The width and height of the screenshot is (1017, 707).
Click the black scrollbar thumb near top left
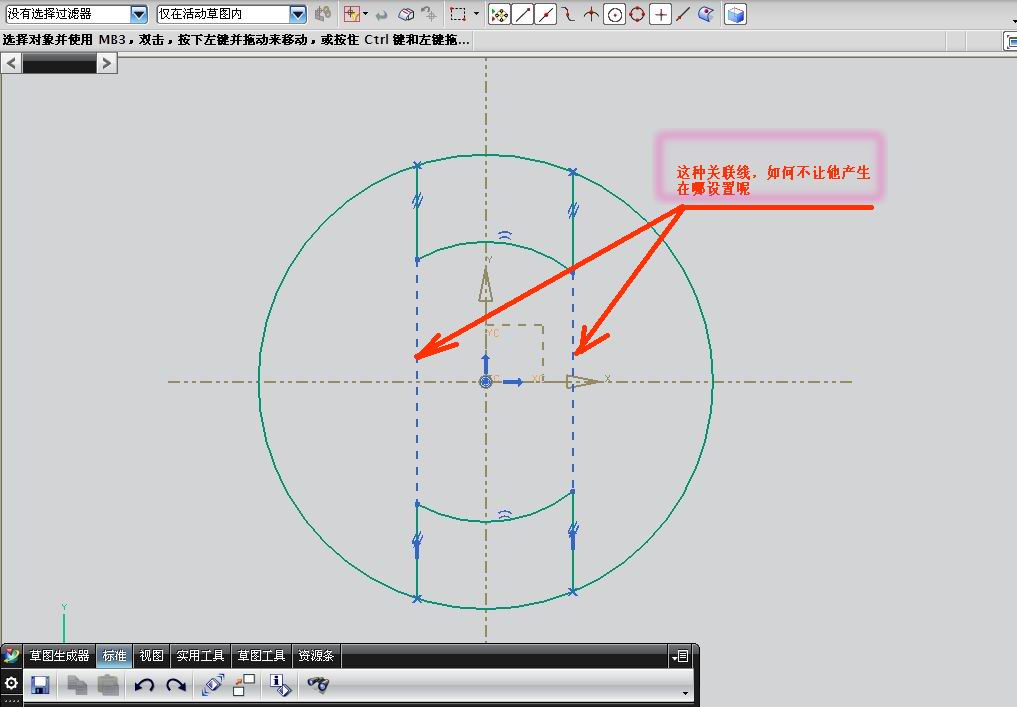click(59, 64)
